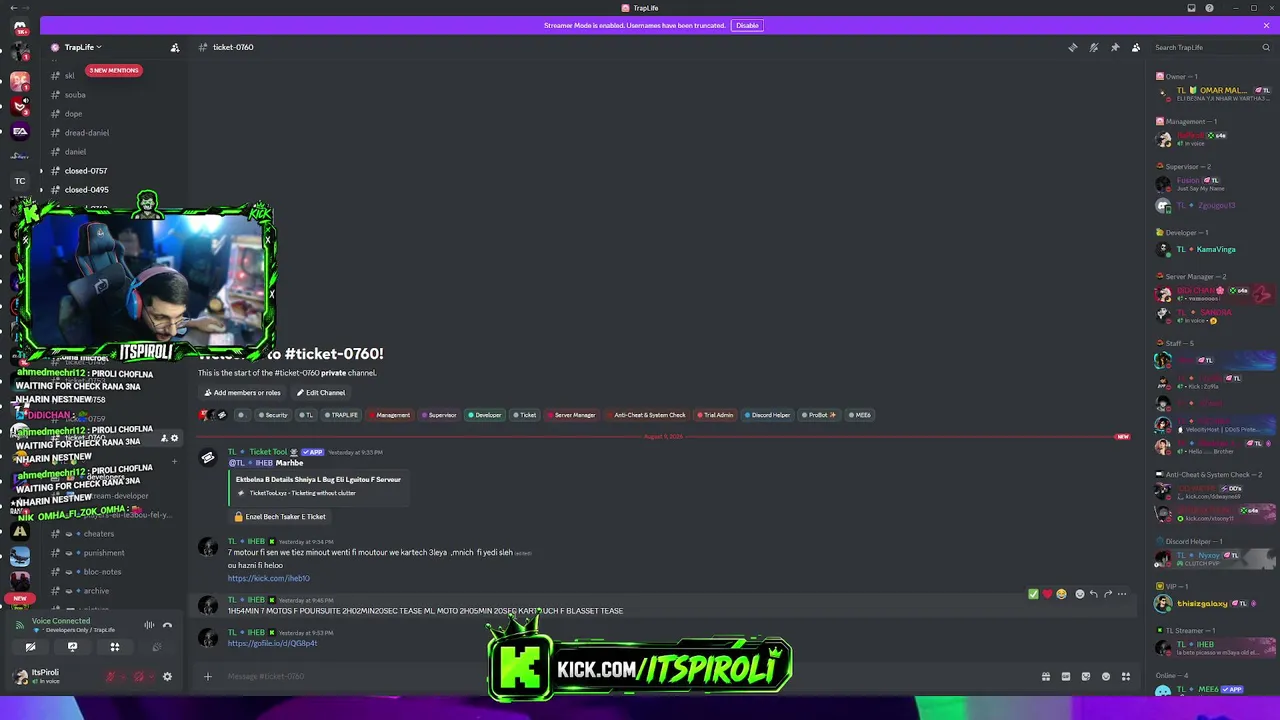React with the laughing face emoji
The height and width of the screenshot is (720, 1280).
tap(1061, 594)
